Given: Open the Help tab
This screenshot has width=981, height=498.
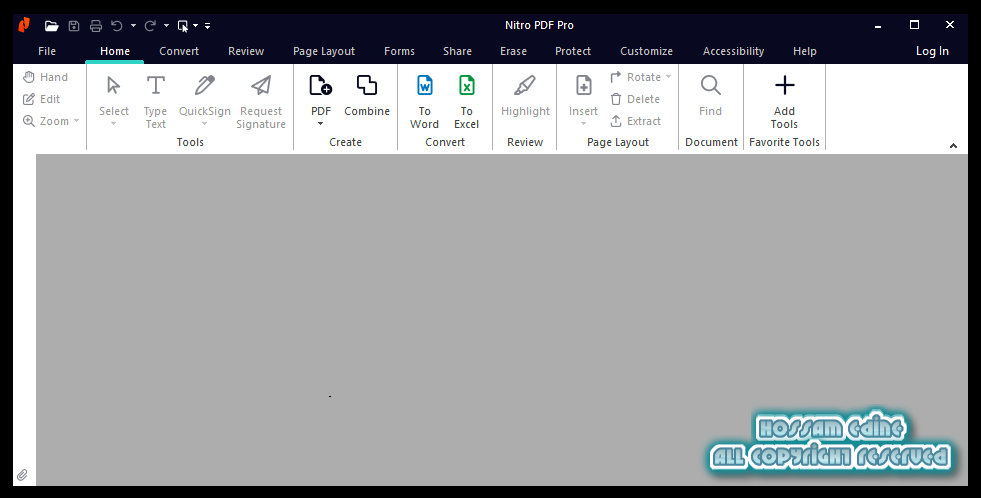Looking at the screenshot, I should (x=805, y=51).
